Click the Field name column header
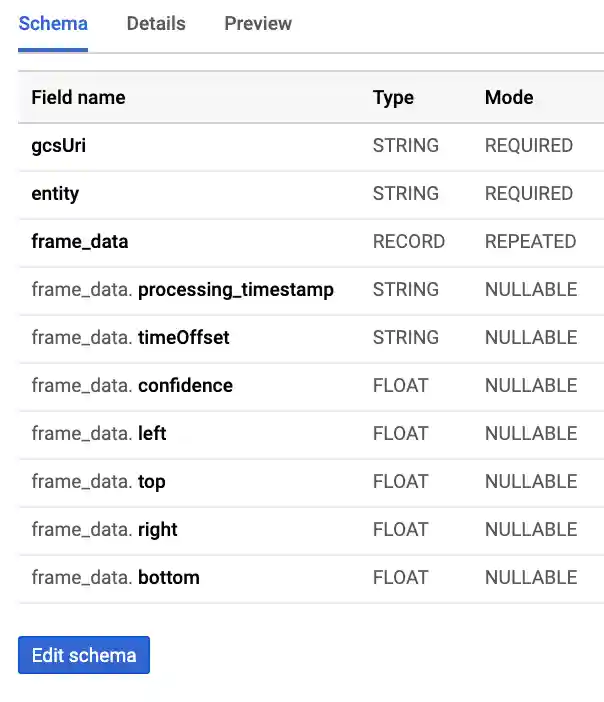The width and height of the screenshot is (604, 702). click(78, 98)
